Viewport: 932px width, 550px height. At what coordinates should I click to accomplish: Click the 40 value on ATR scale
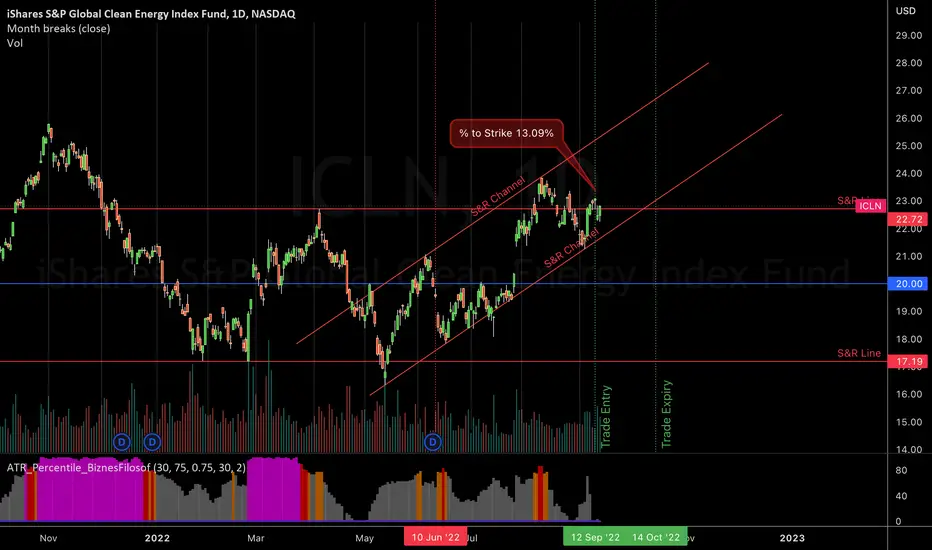[x=901, y=496]
